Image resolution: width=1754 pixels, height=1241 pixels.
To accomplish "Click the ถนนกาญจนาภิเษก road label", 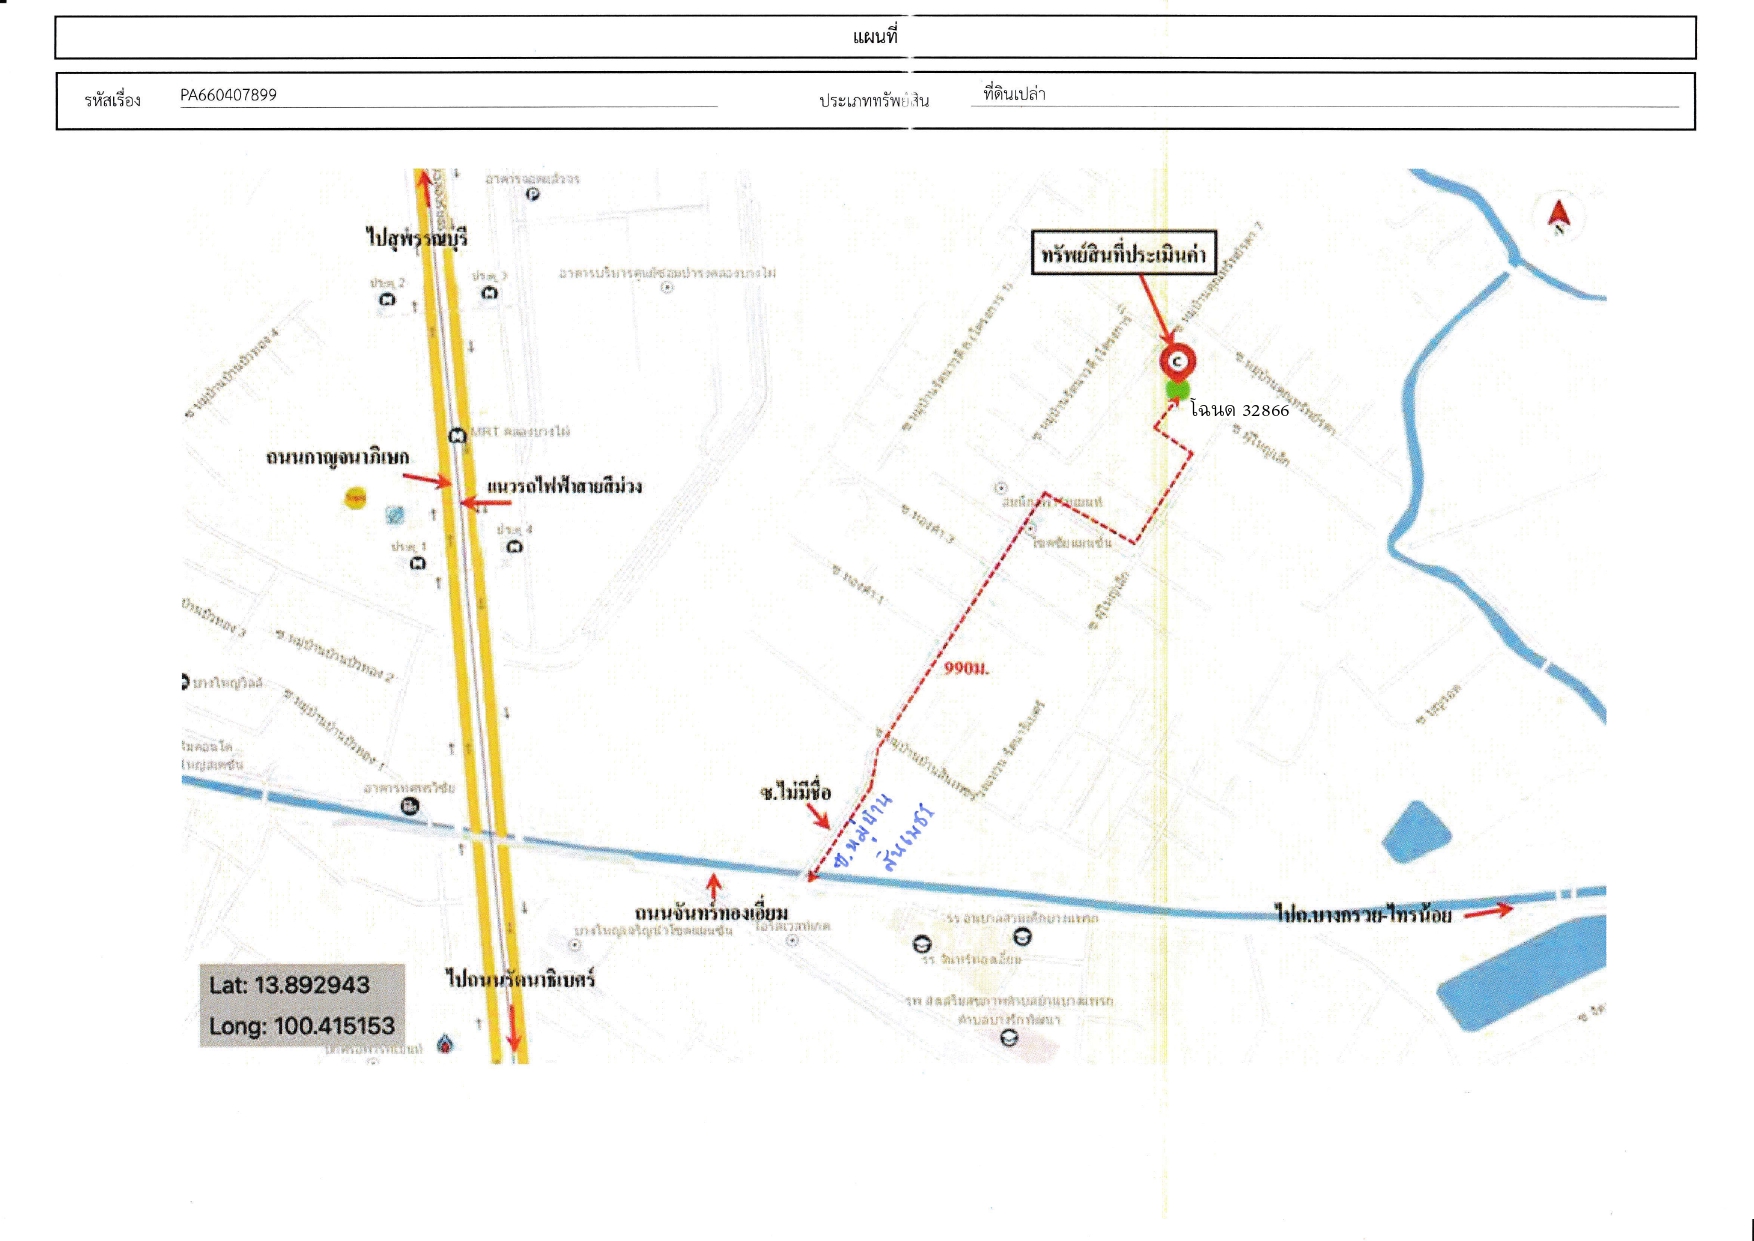I will coord(338,457).
